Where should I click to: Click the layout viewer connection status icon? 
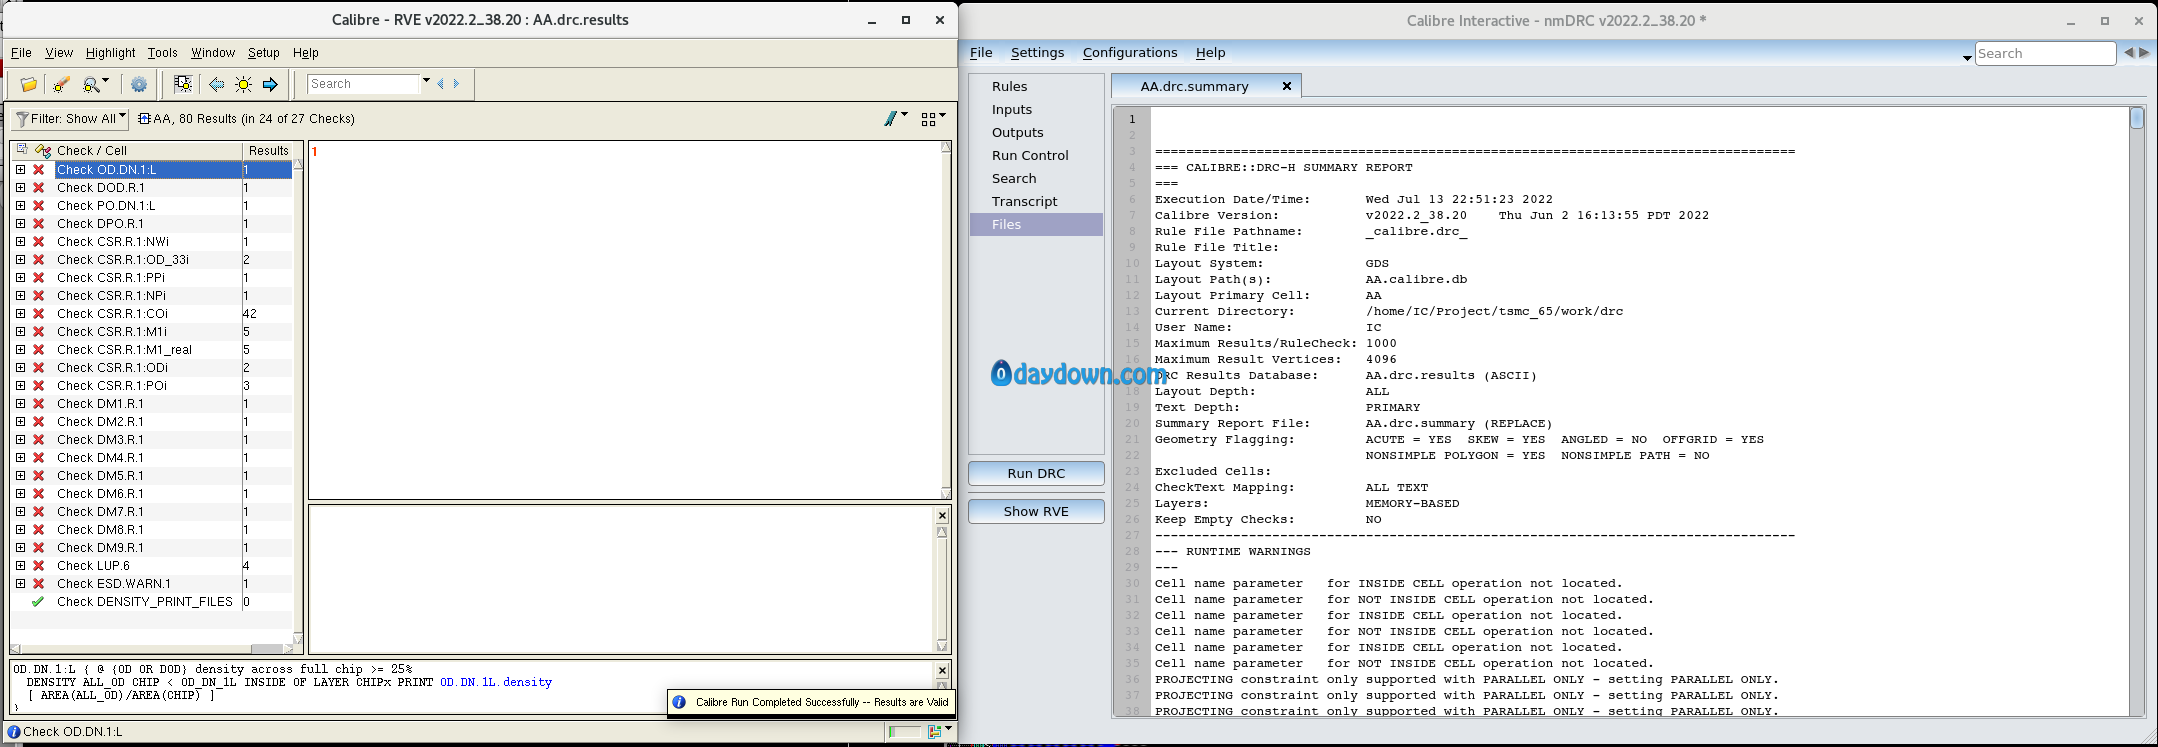[x=934, y=732]
